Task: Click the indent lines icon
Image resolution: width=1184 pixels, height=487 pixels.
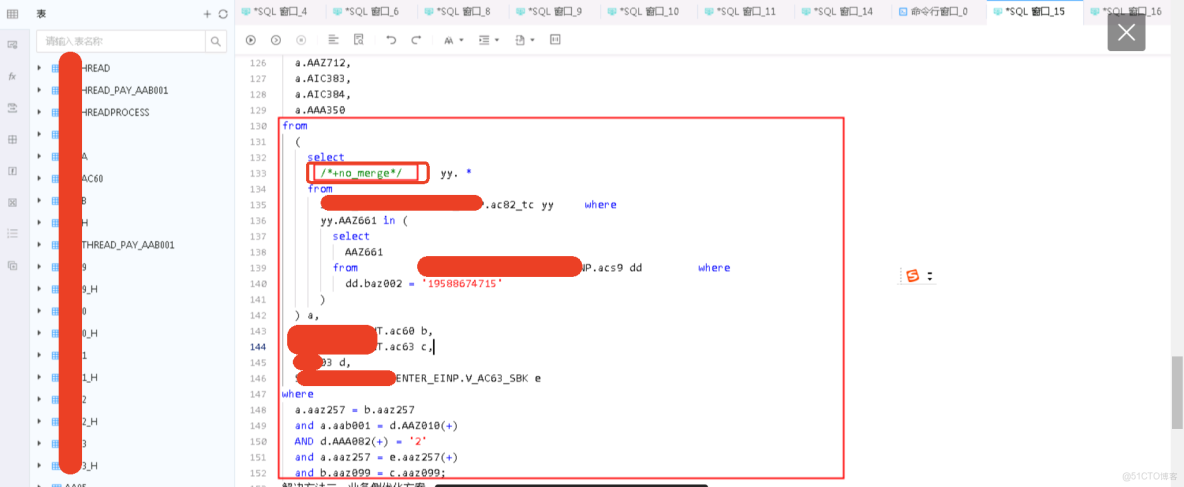Action: click(485, 39)
